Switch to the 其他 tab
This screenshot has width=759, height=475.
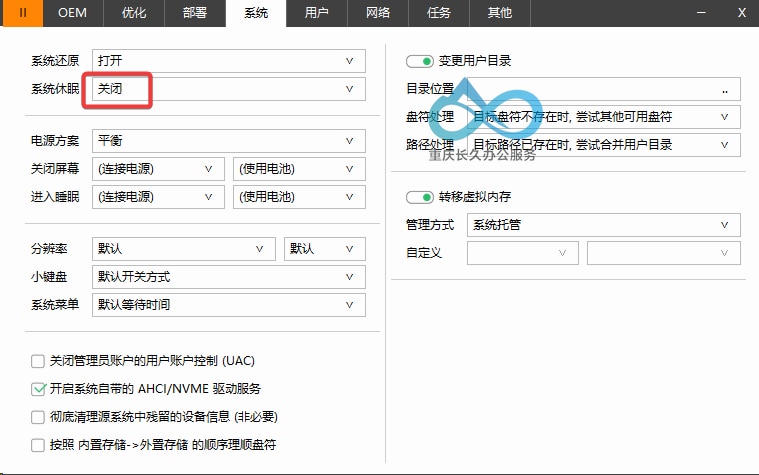click(x=500, y=13)
